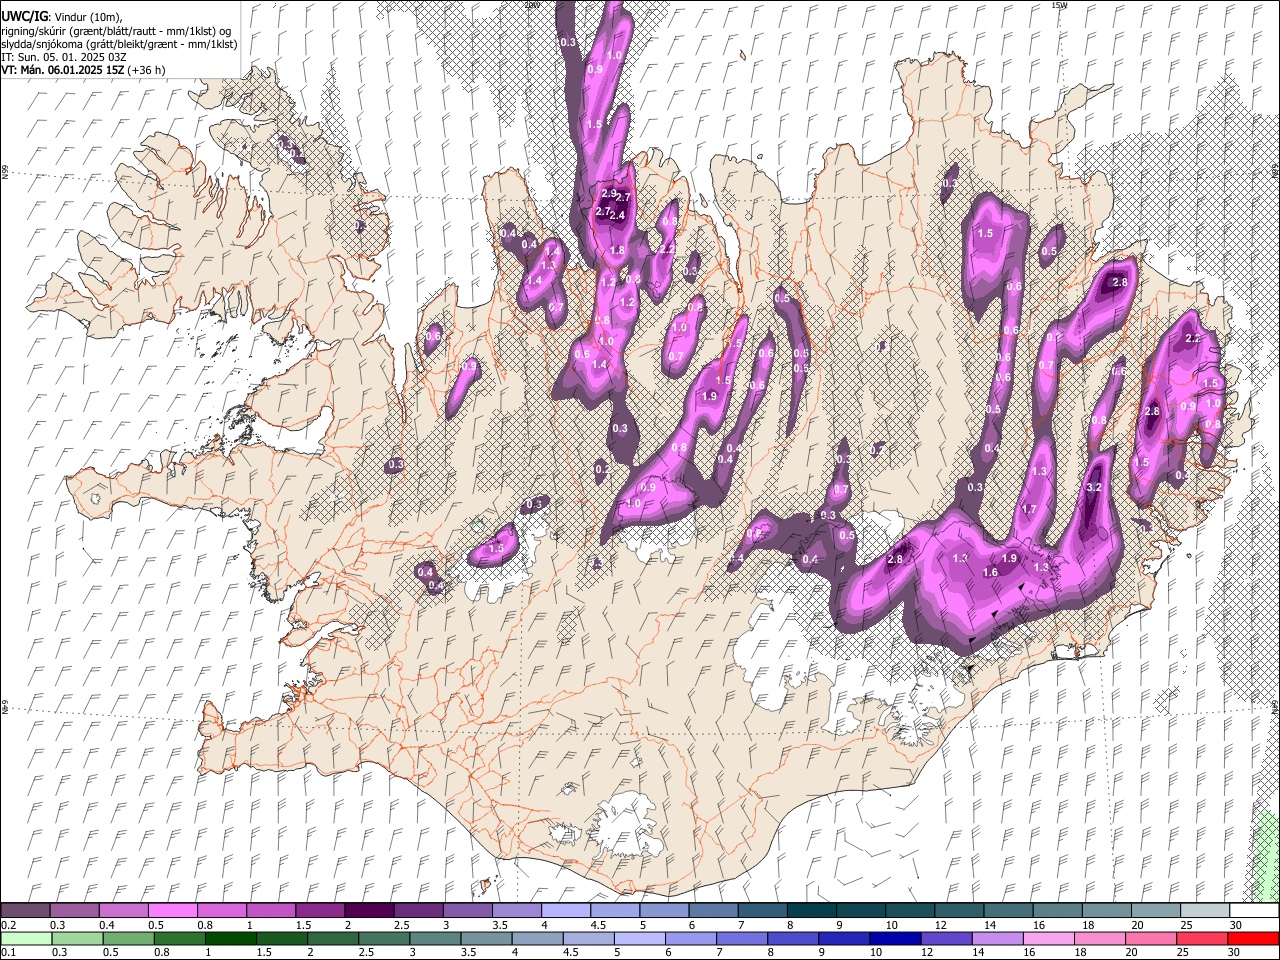Image resolution: width=1280 pixels, height=960 pixels.
Task: Click the '2.4' precipitation value on the map
Action: (x=617, y=215)
